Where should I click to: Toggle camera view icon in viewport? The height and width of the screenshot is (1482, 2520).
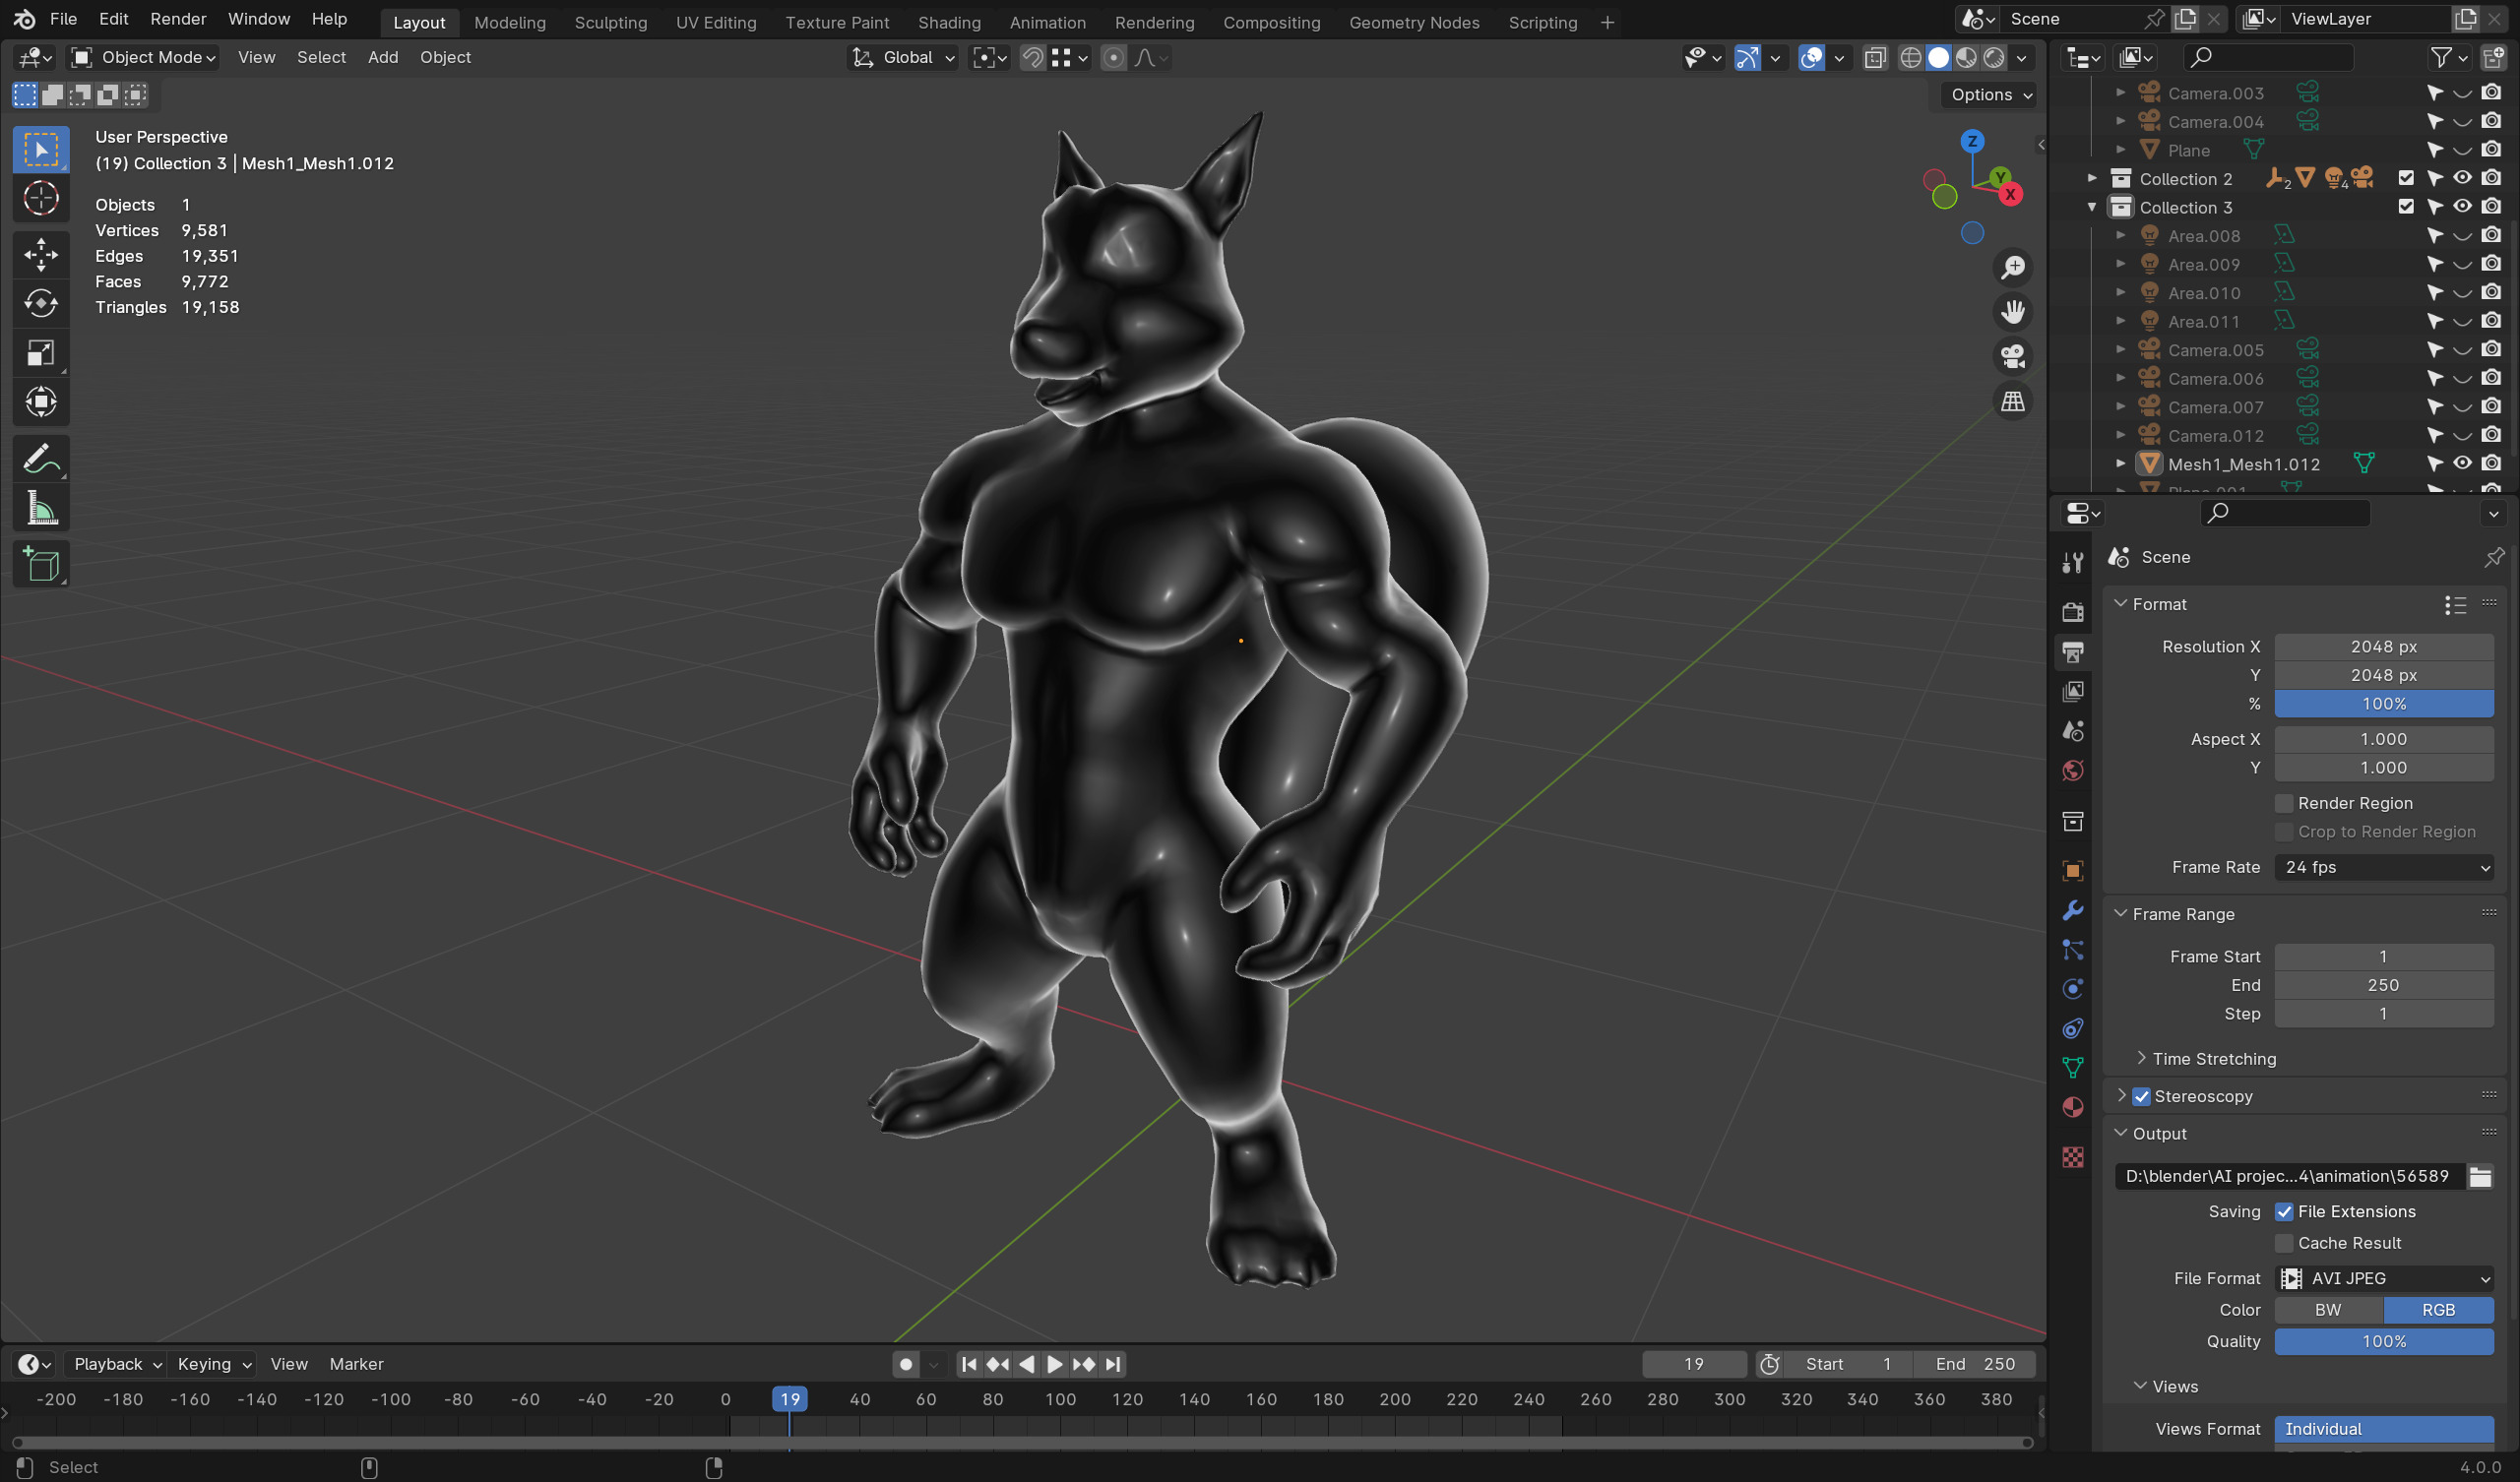2013,357
